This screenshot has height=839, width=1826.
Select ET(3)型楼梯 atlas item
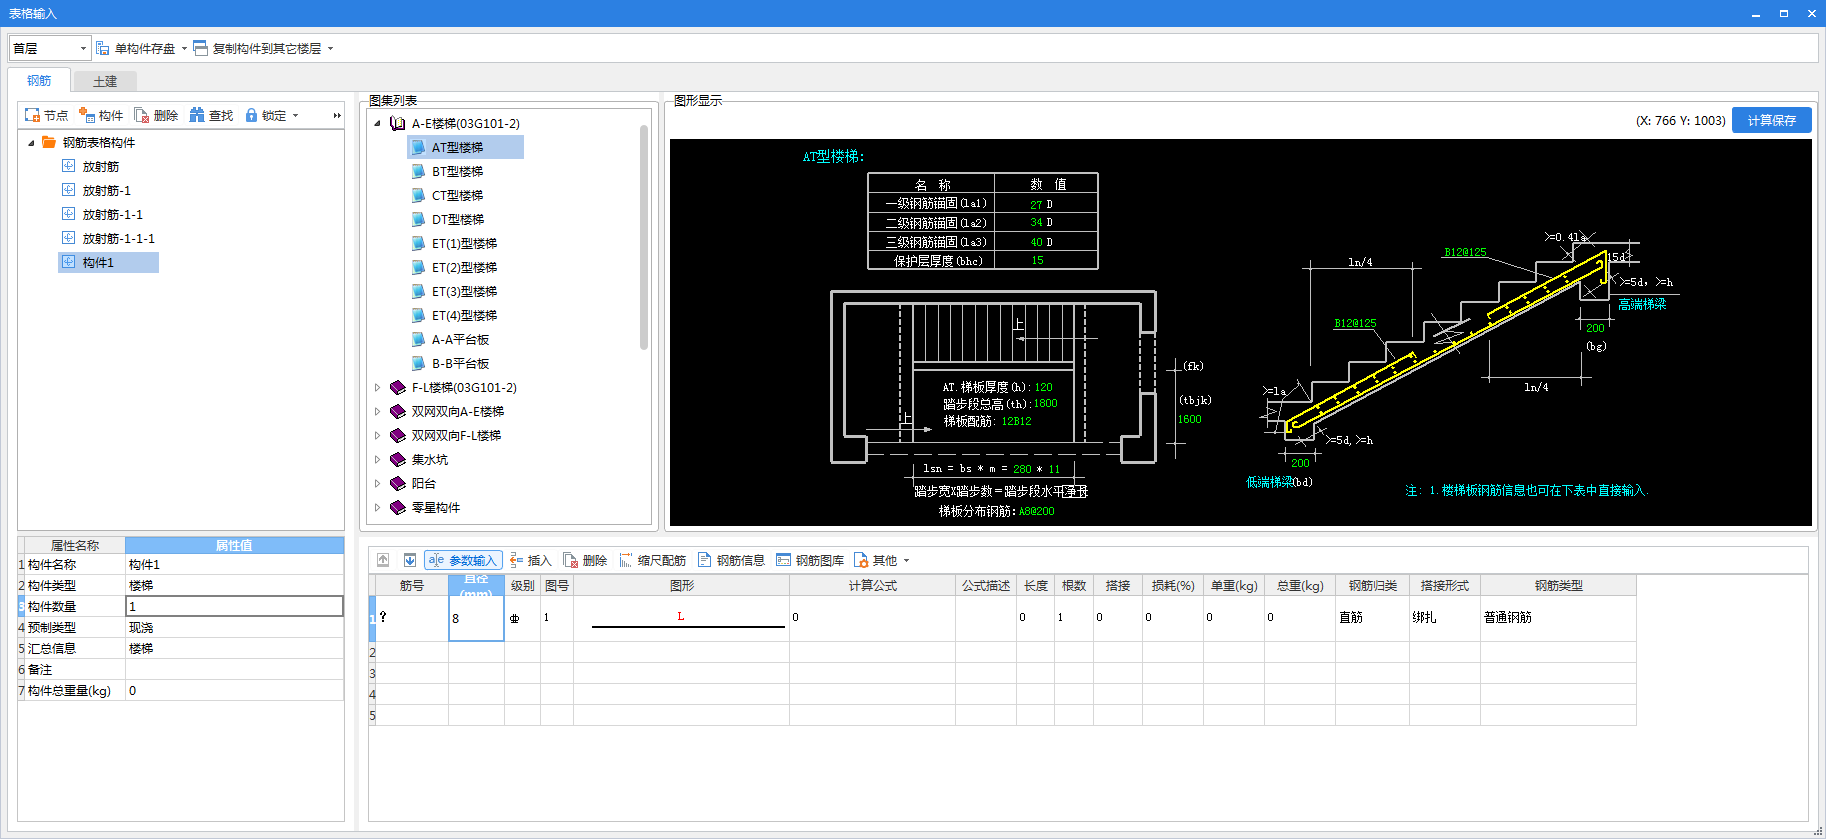point(464,291)
